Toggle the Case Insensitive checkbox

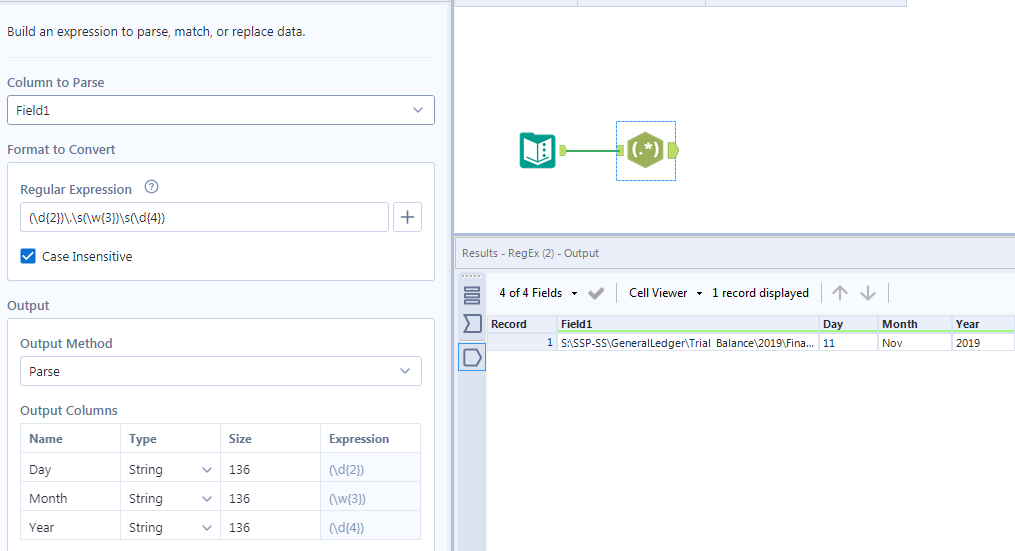pyautogui.click(x=29, y=256)
